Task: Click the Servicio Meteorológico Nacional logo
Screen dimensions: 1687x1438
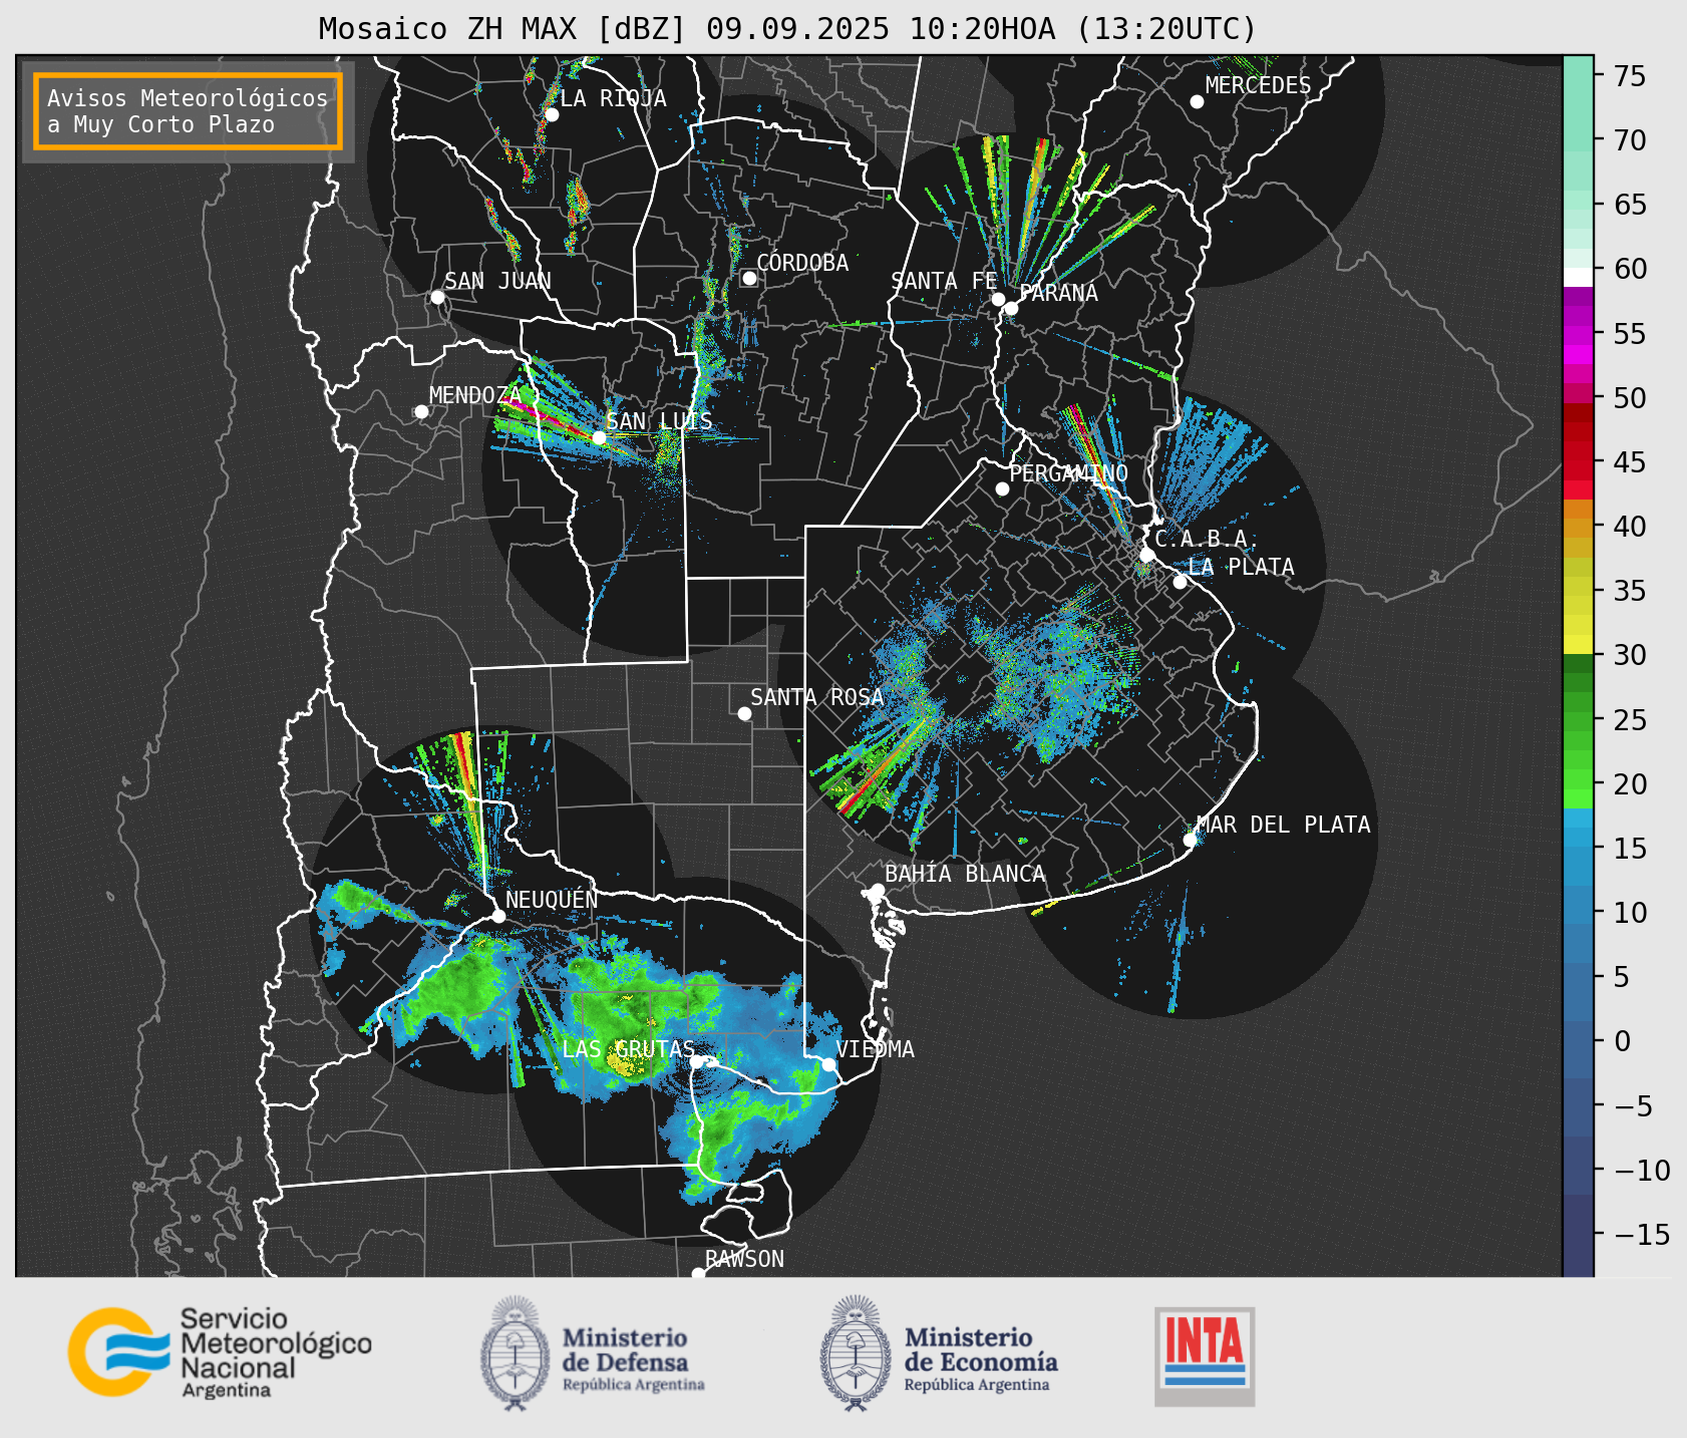Action: coord(219,1352)
